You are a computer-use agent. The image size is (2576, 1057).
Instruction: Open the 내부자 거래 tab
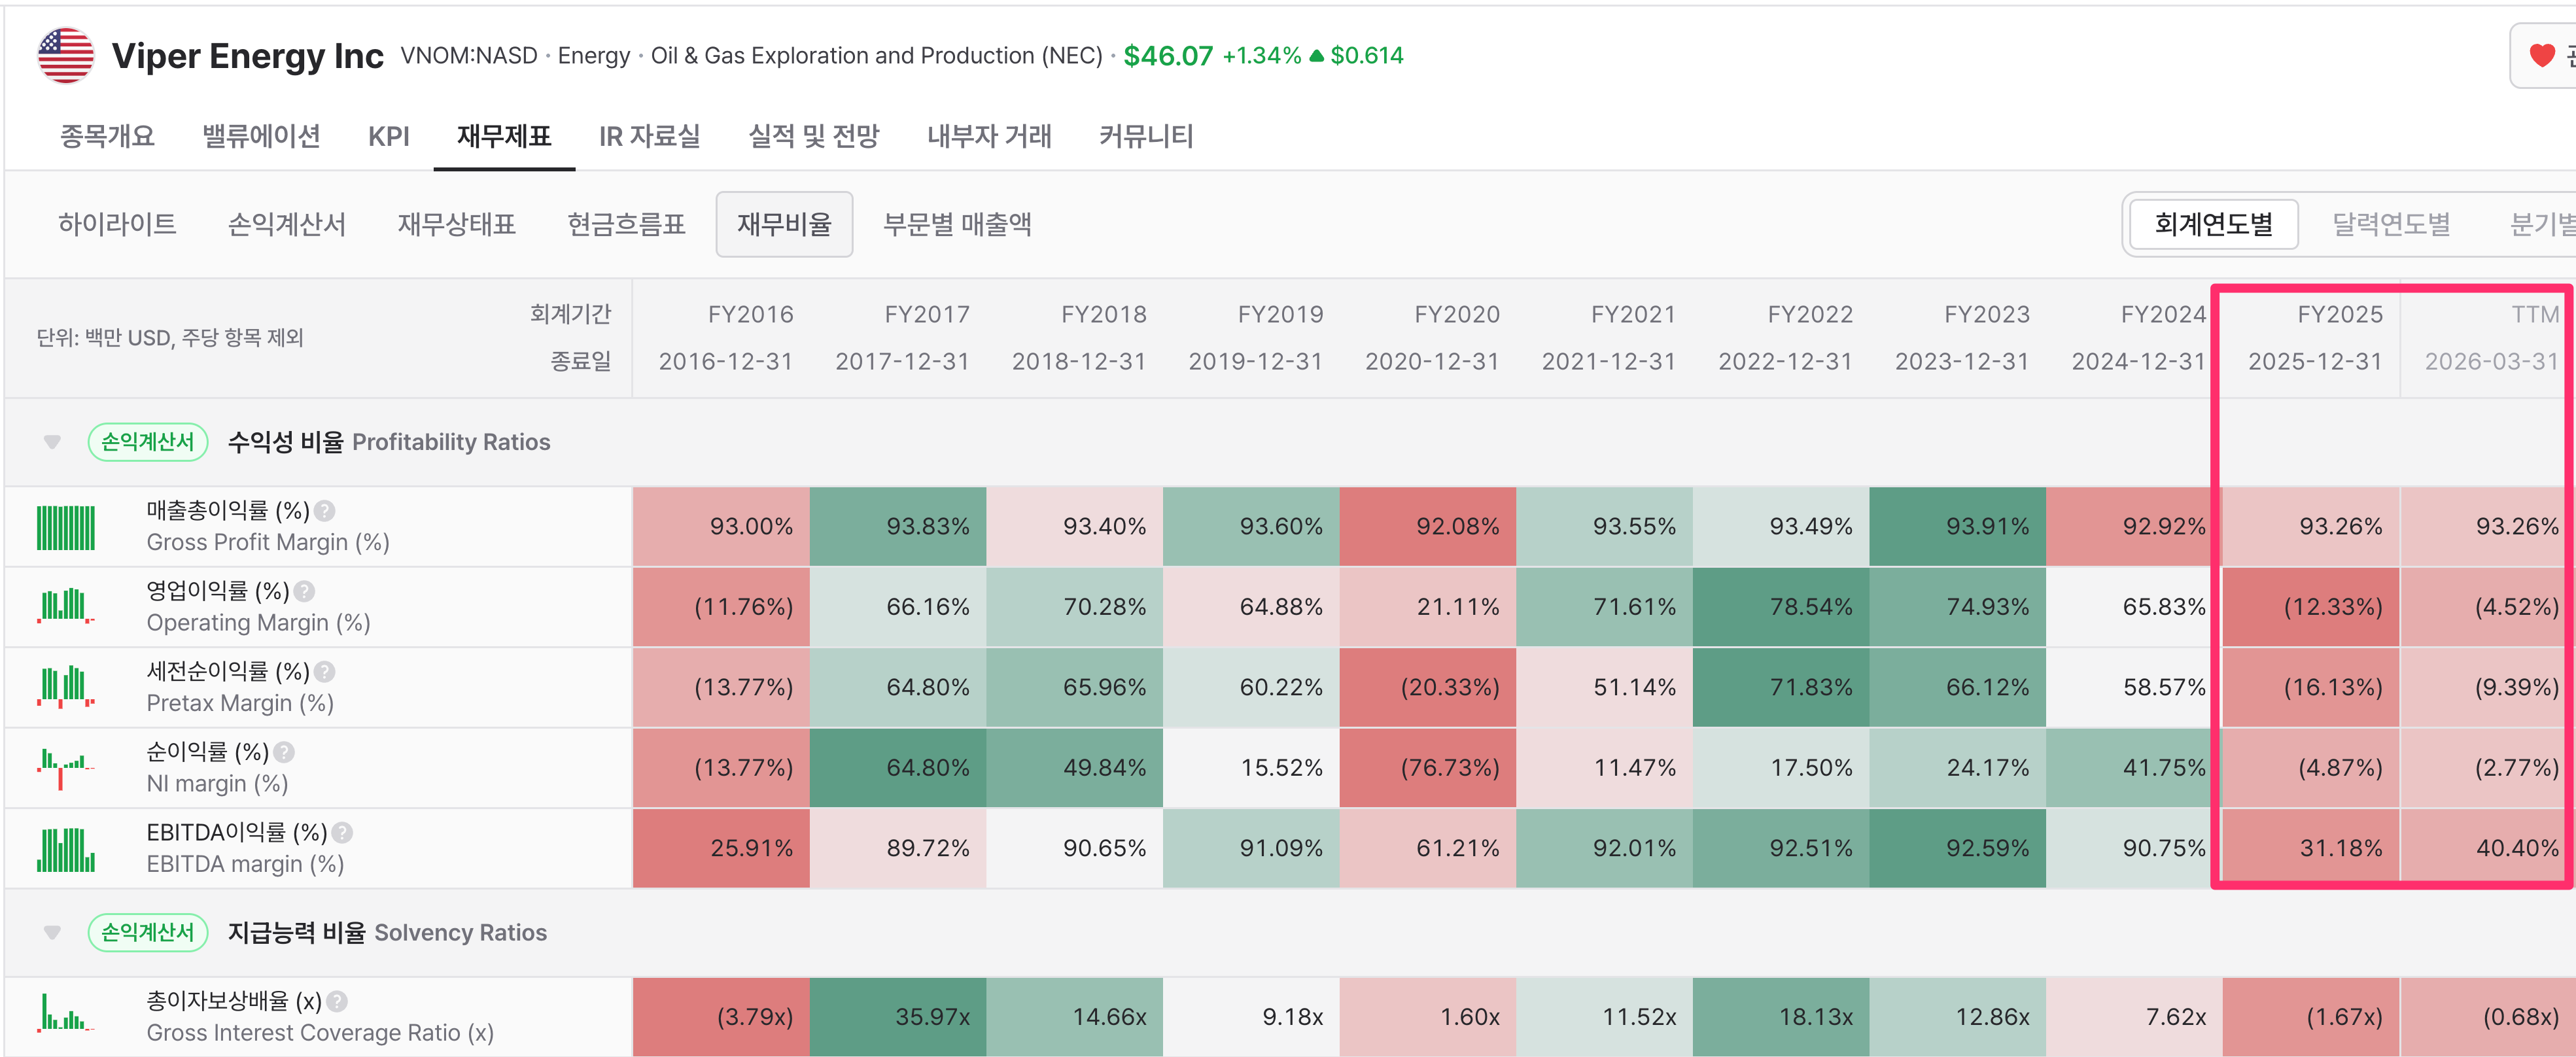click(x=989, y=136)
